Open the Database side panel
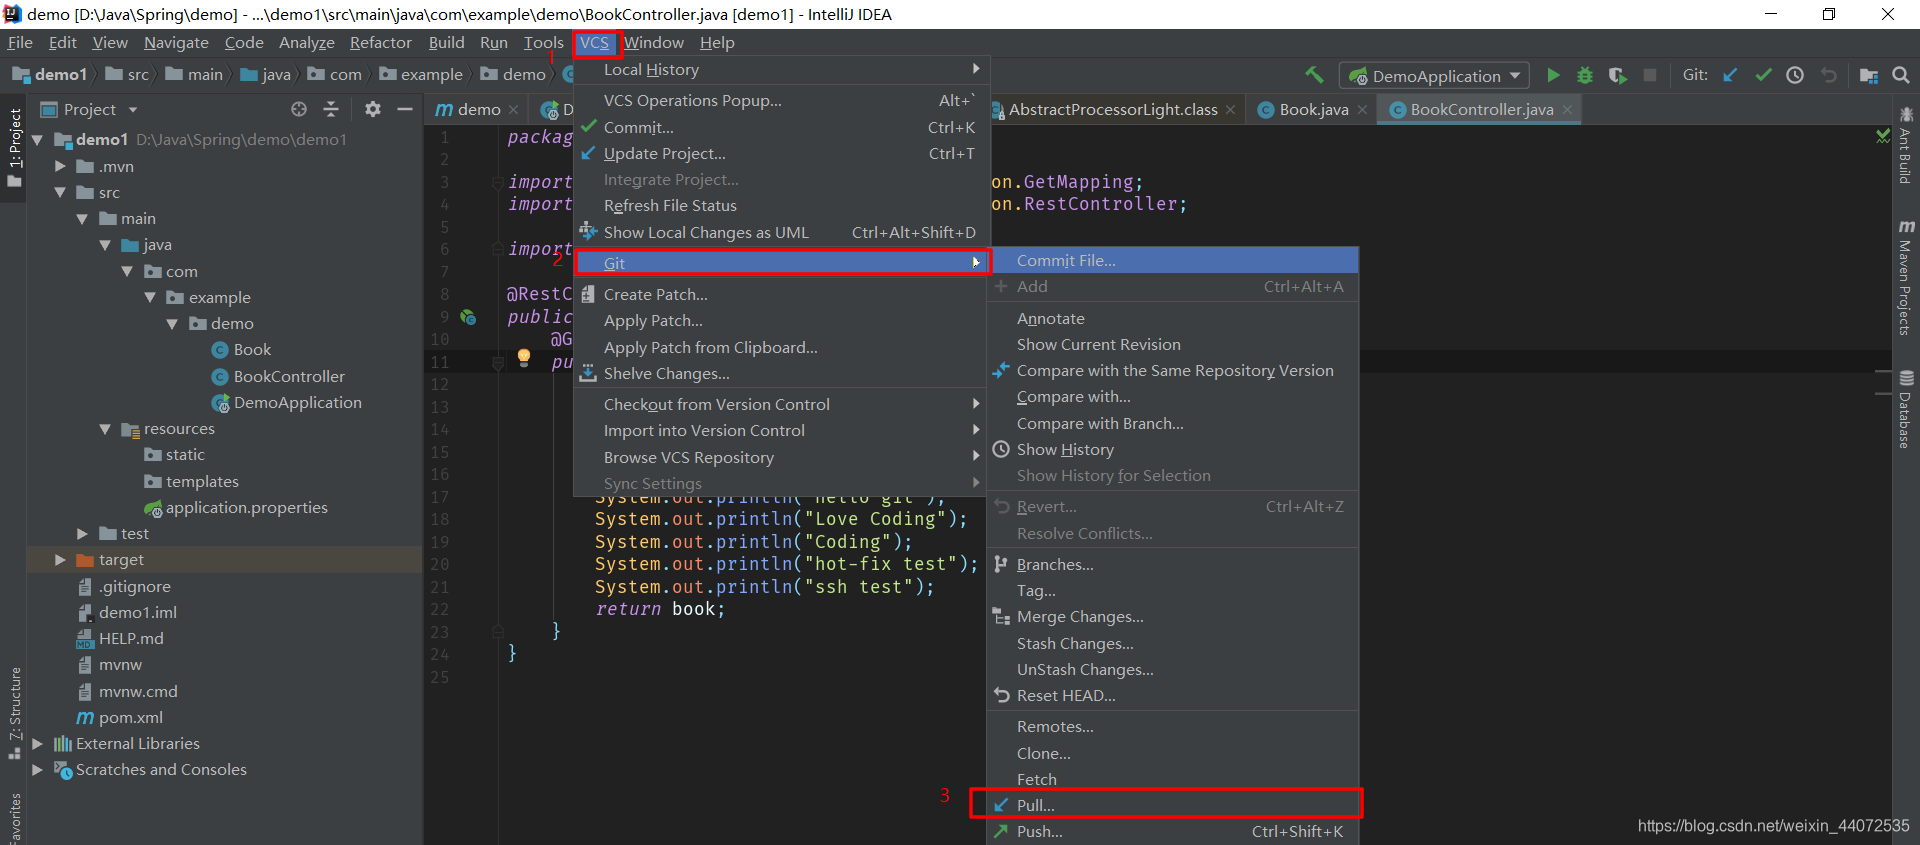The height and width of the screenshot is (845, 1920). click(1905, 409)
